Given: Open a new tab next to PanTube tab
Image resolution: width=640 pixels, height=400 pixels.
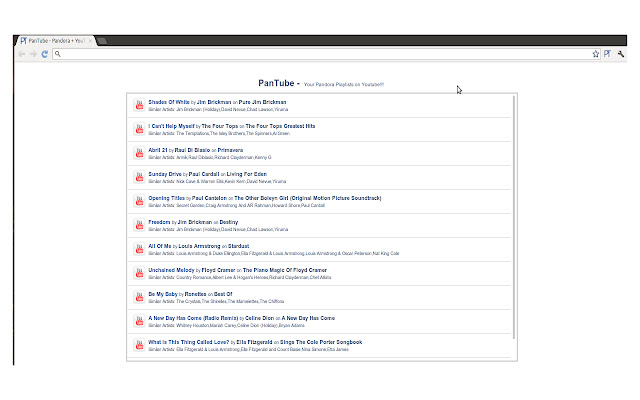Looking at the screenshot, I should click(x=102, y=41).
